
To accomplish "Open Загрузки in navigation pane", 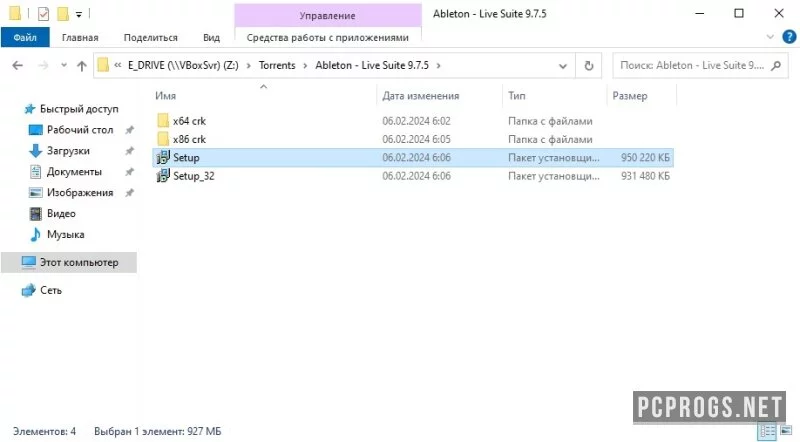I will point(68,151).
